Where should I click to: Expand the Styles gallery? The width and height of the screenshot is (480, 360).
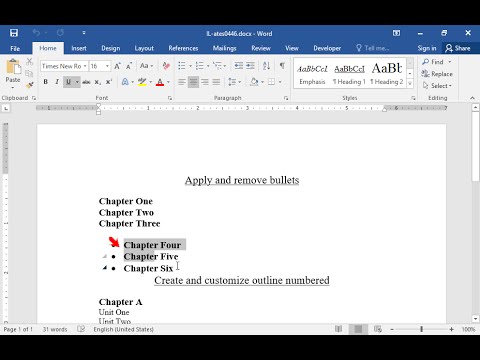pos(410,83)
